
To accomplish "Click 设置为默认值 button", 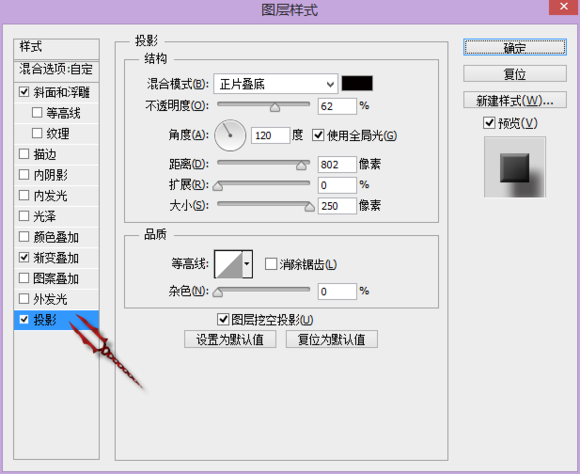I will (x=230, y=339).
